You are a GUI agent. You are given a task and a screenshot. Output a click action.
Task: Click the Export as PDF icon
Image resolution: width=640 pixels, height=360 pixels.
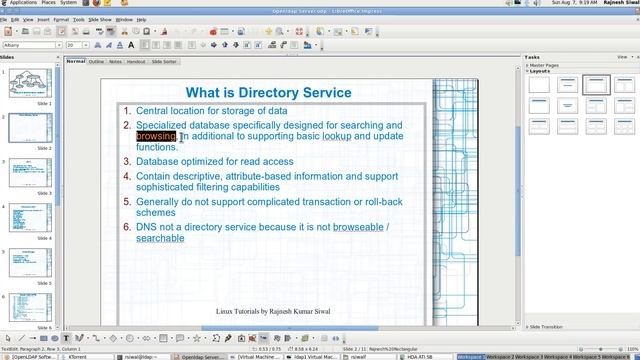(75, 31)
